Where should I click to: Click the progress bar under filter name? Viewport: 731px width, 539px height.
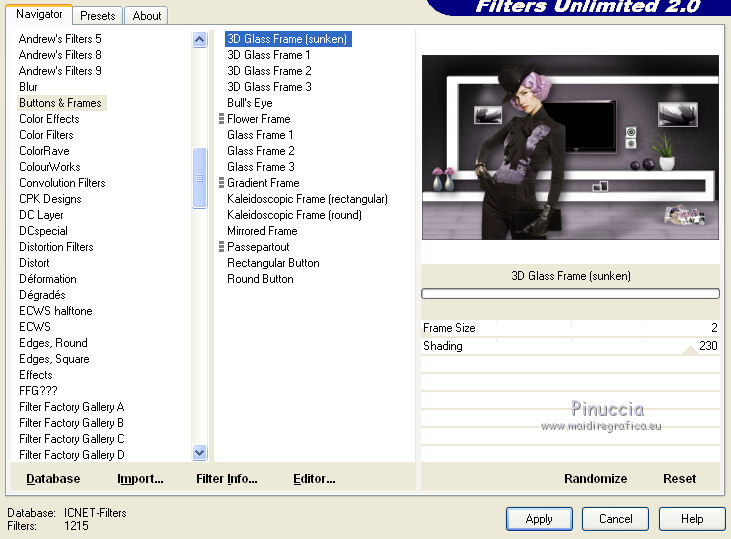(570, 293)
